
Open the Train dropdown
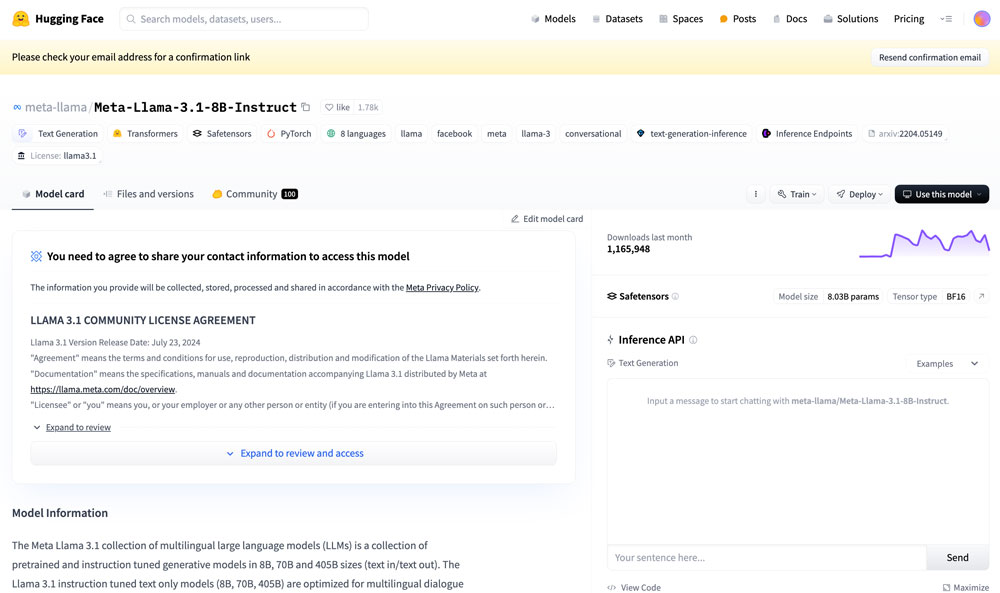pos(797,194)
